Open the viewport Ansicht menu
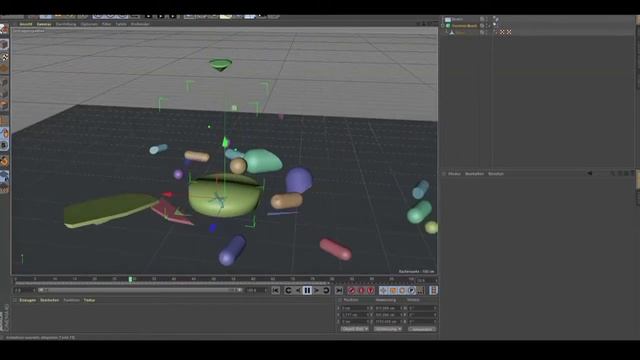Image resolution: width=640 pixels, height=360 pixels. coord(26,24)
